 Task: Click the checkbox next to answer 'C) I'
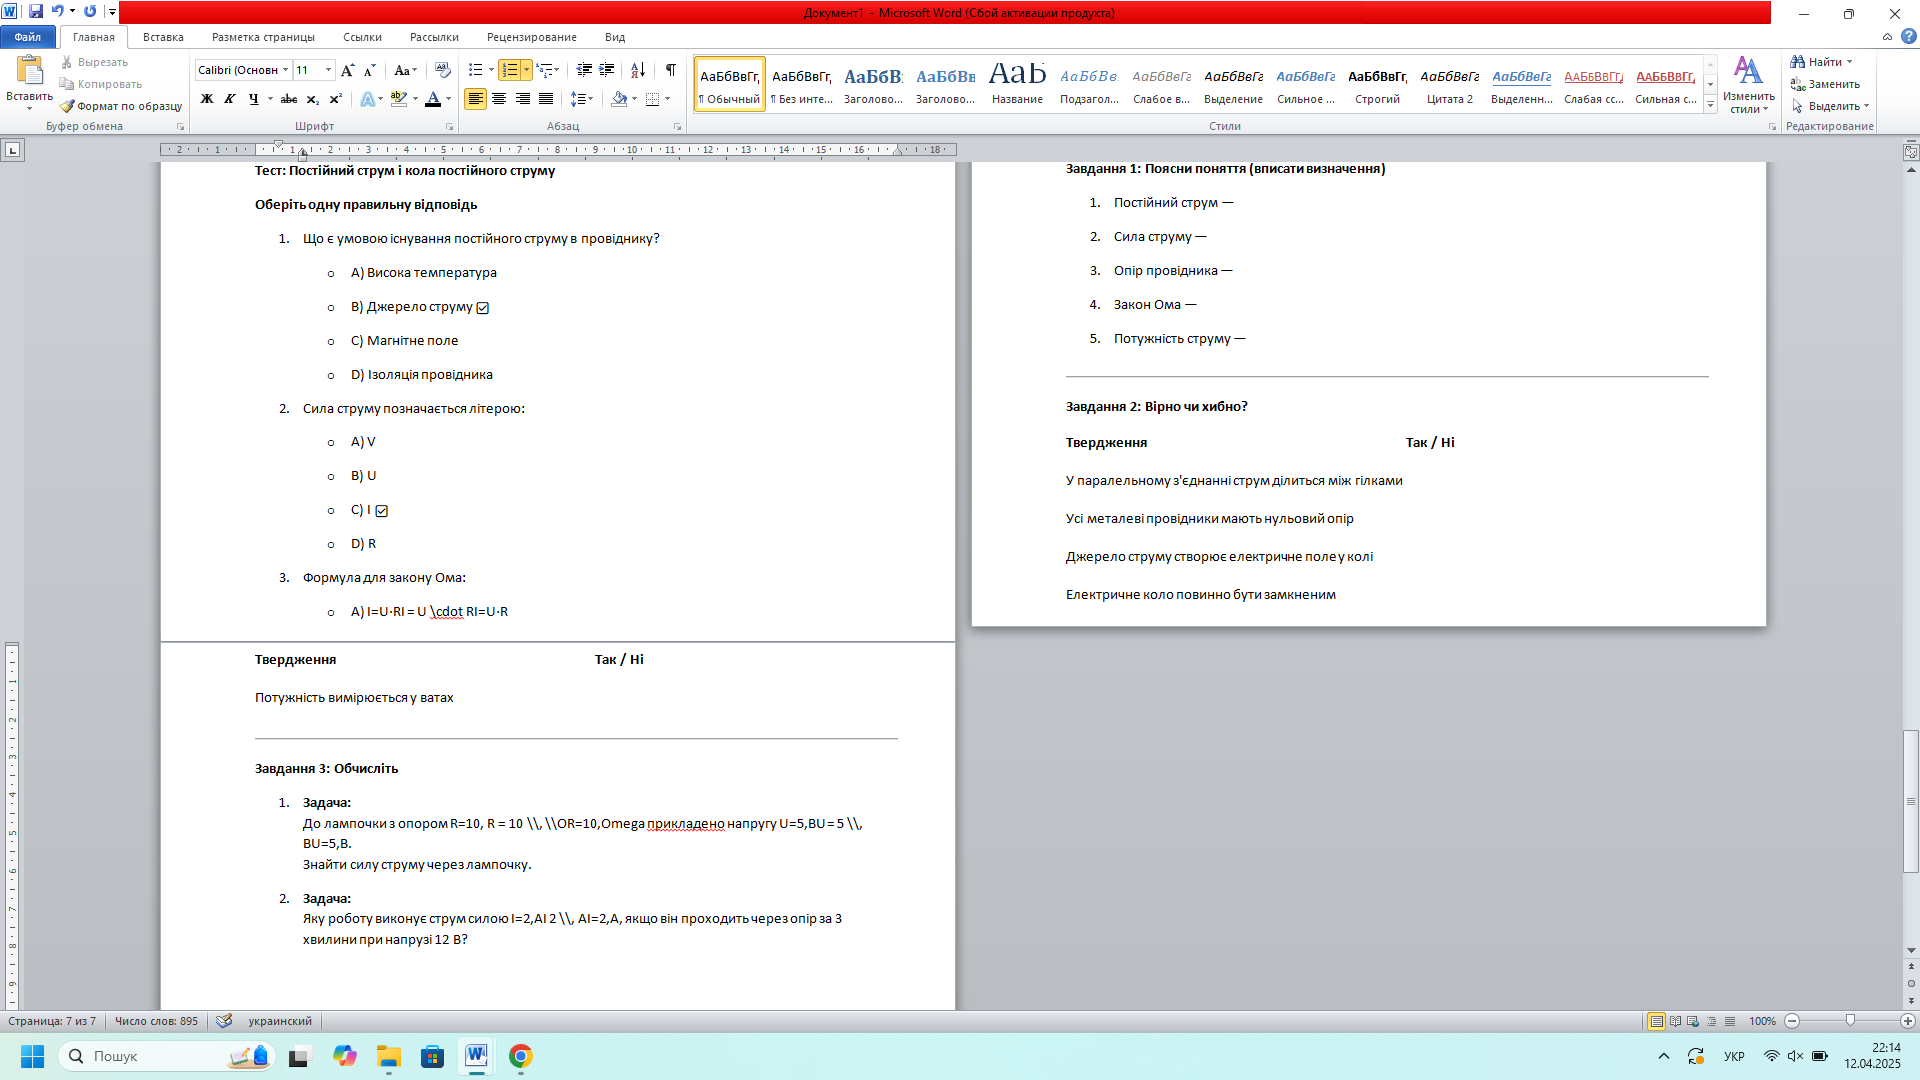coord(382,511)
